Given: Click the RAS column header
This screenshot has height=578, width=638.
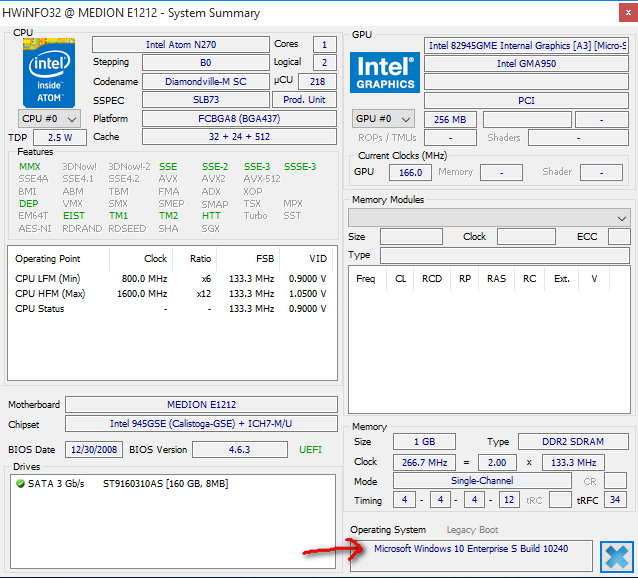Looking at the screenshot, I should click(496, 279).
